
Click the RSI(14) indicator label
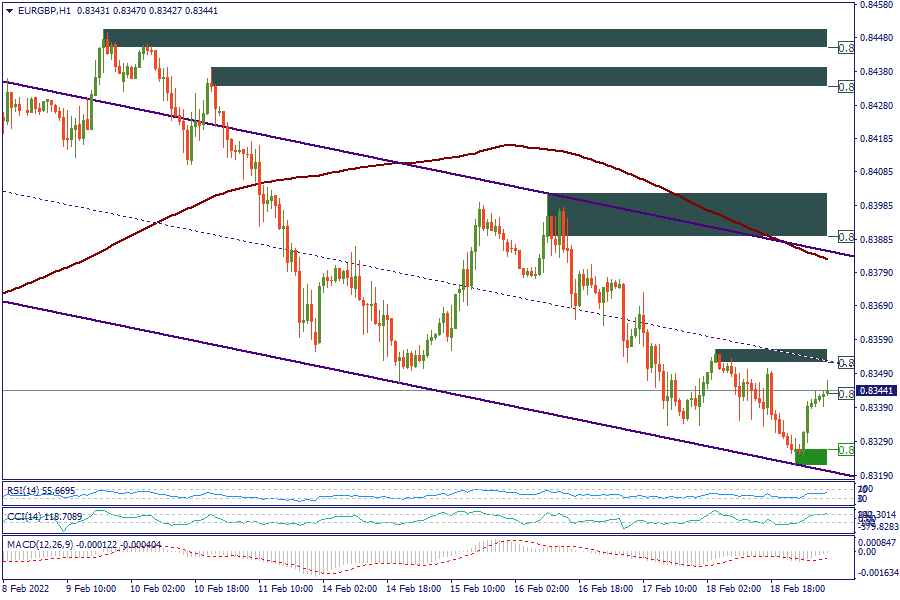pos(28,491)
